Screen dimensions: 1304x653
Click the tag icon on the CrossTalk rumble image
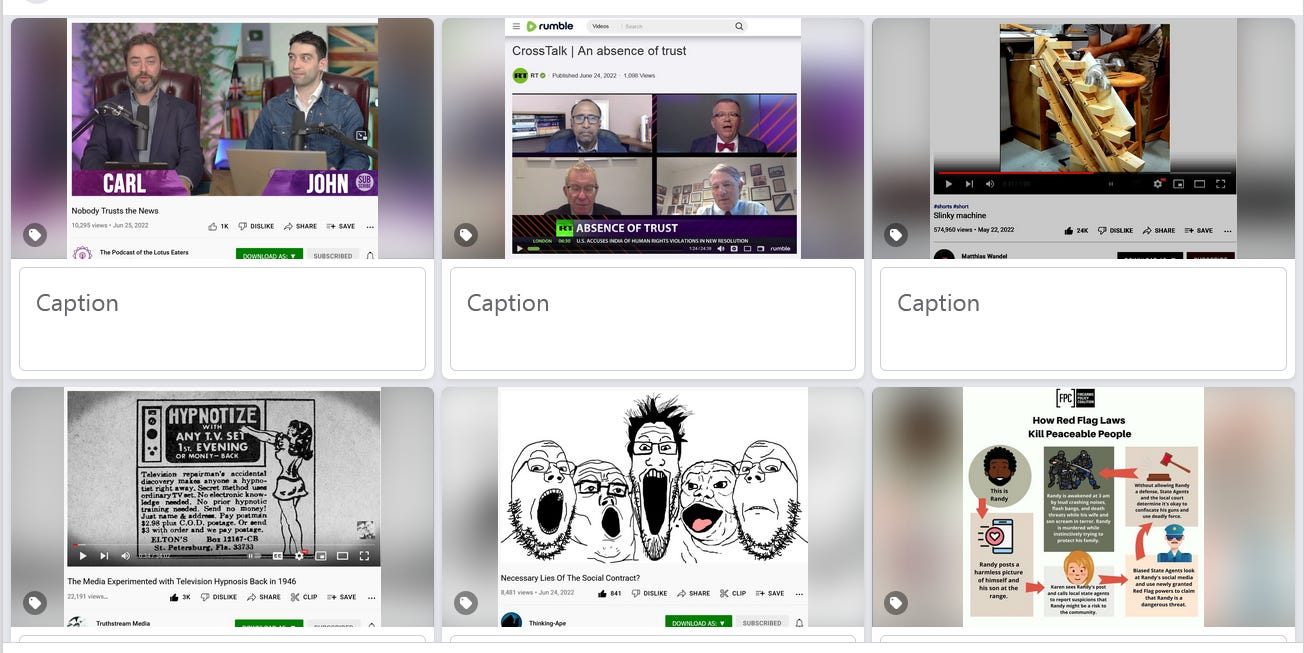466,236
